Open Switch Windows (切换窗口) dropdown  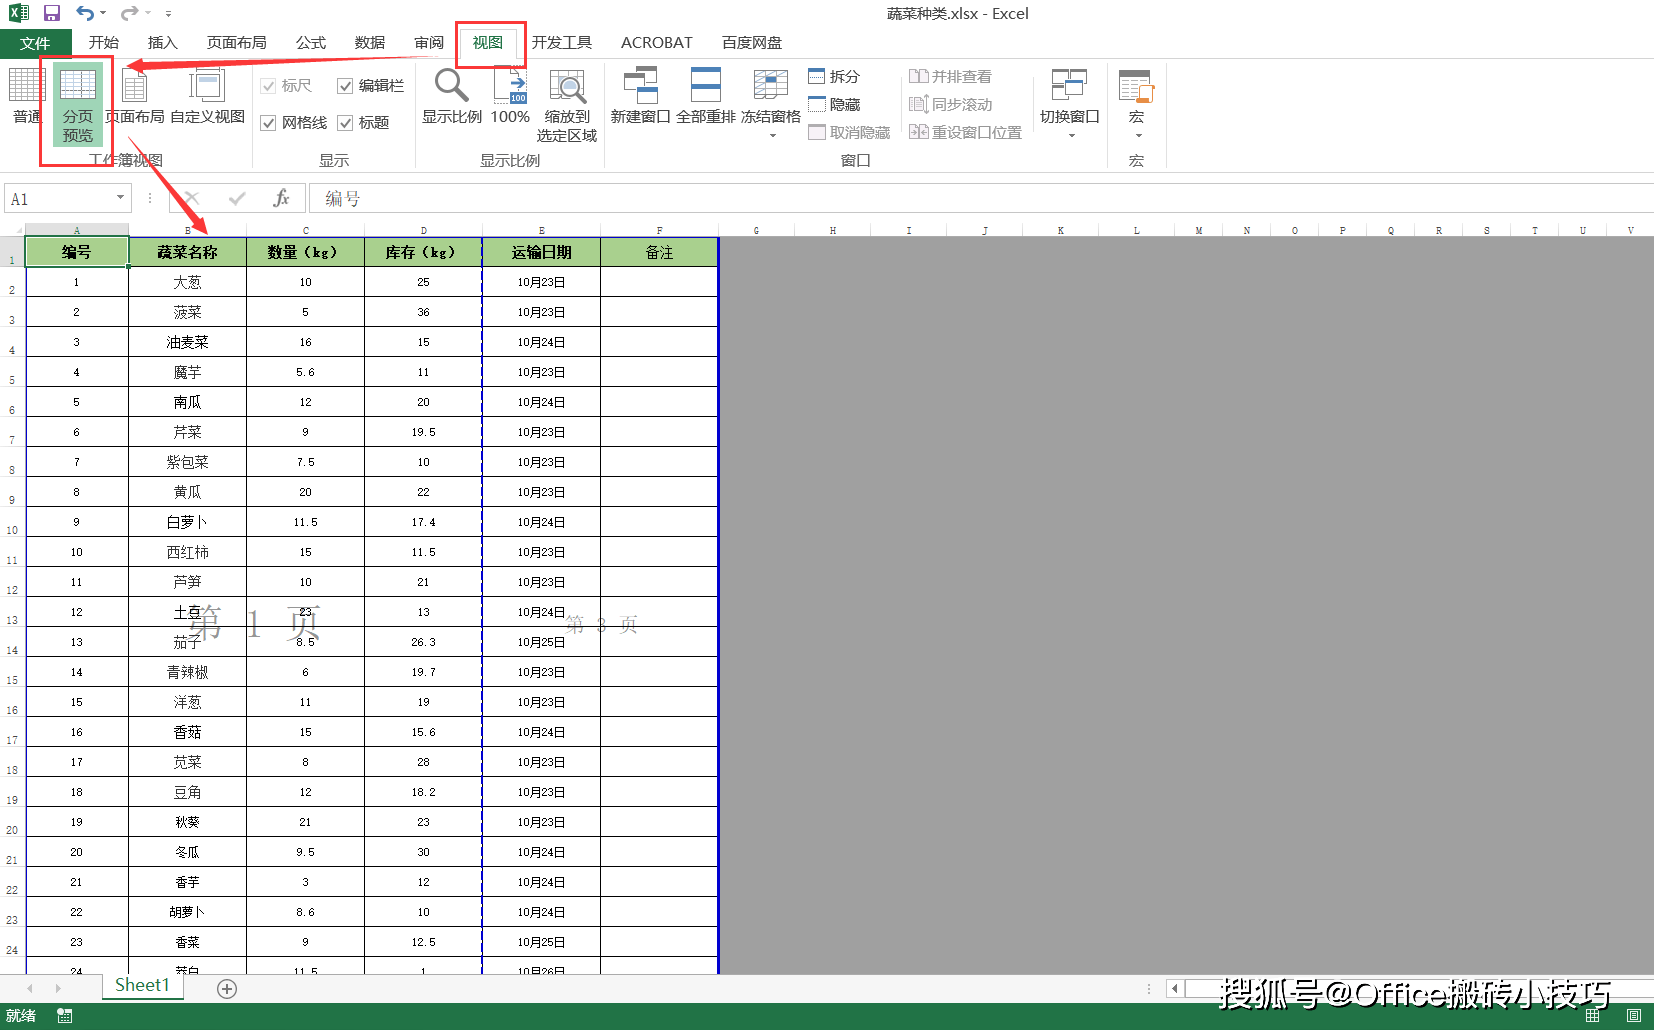(1069, 103)
